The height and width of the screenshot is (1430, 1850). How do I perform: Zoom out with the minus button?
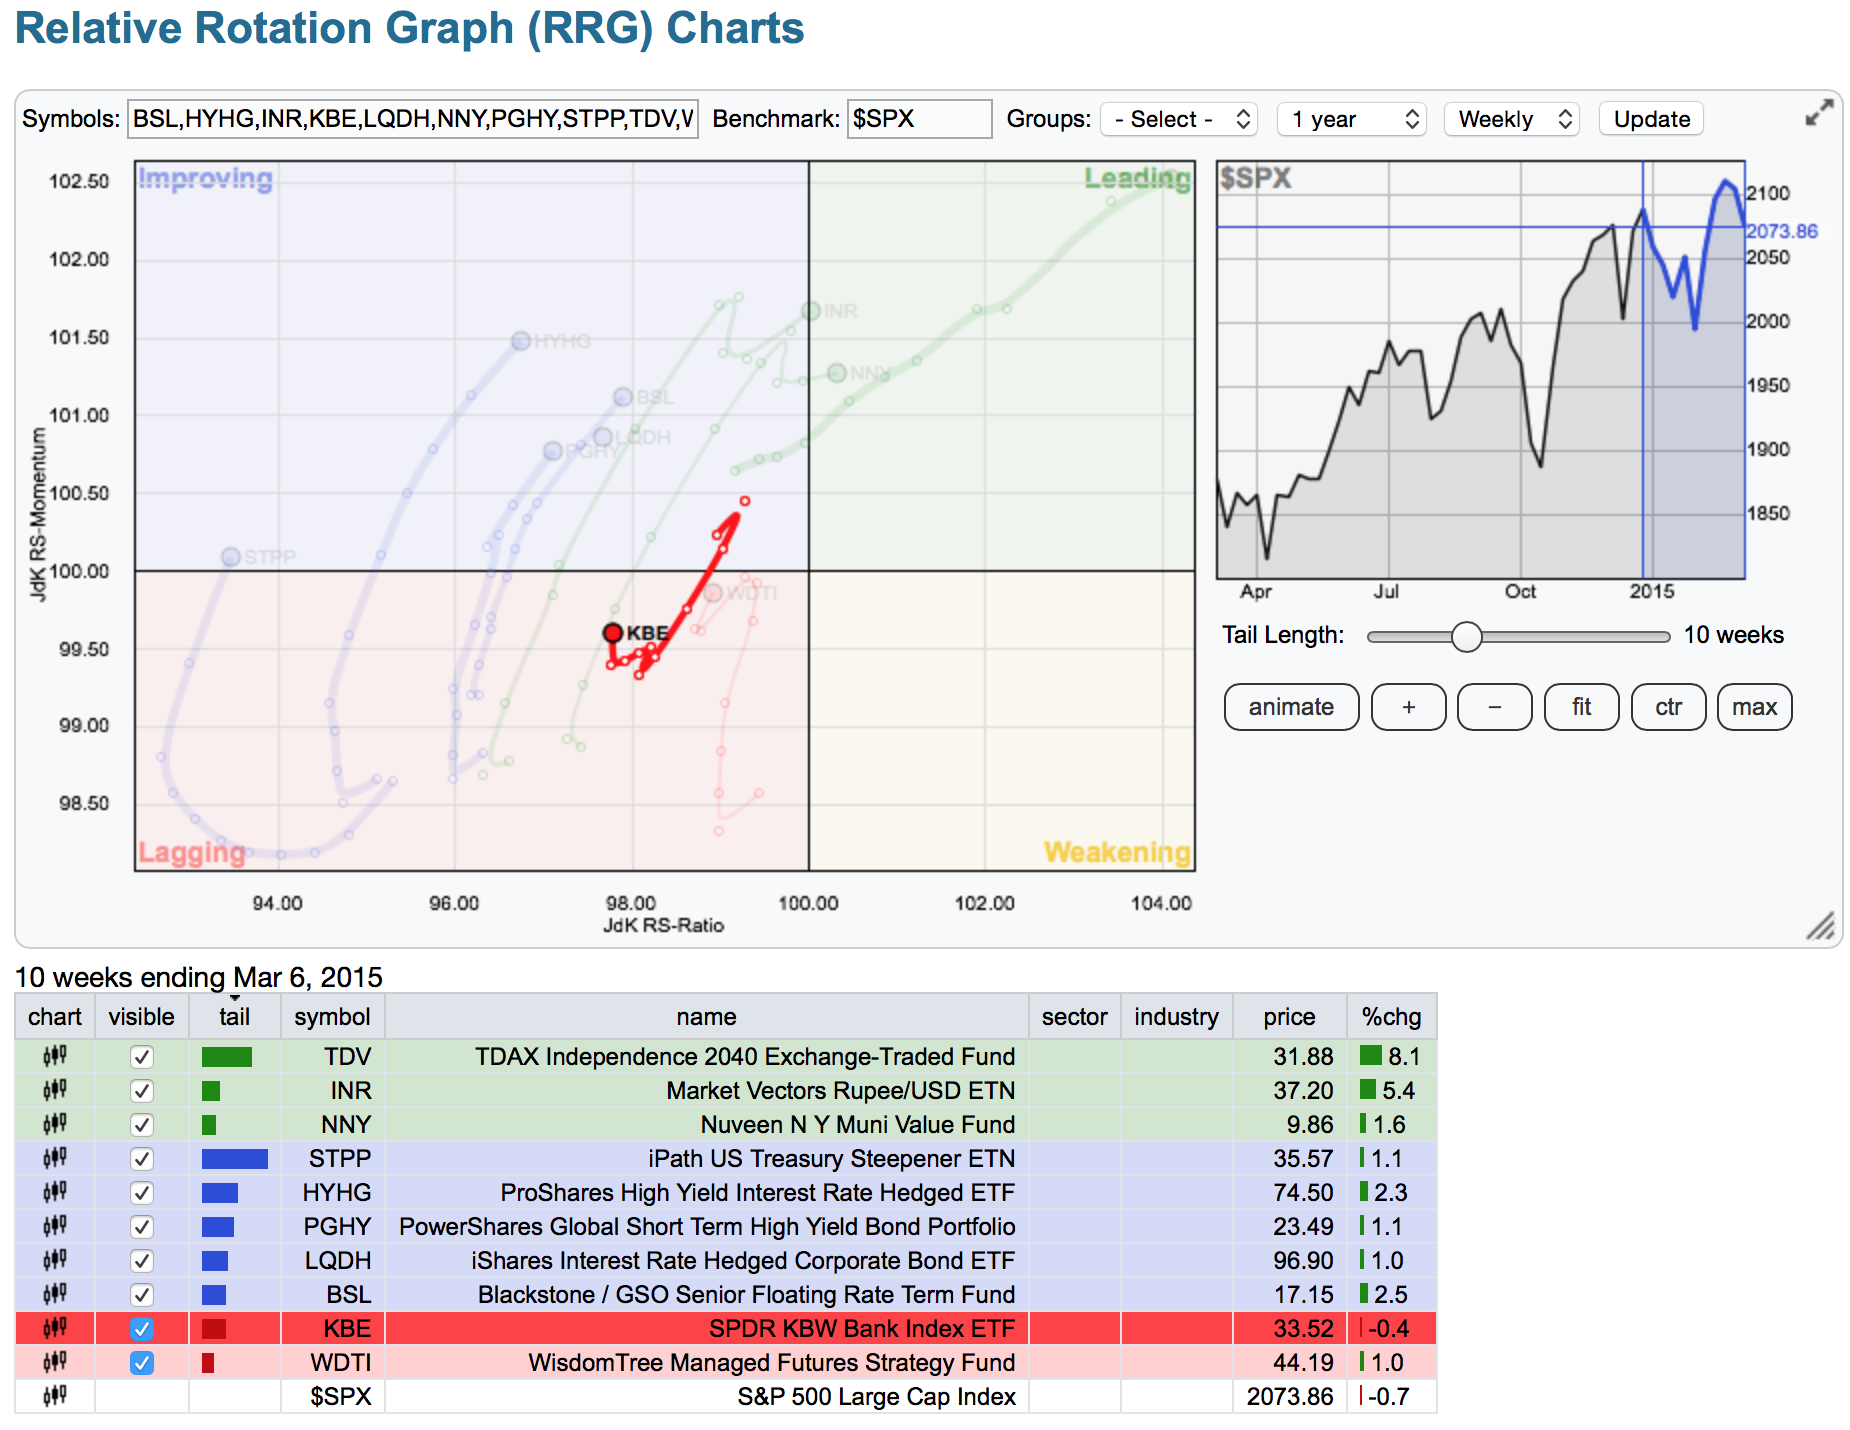1495,707
